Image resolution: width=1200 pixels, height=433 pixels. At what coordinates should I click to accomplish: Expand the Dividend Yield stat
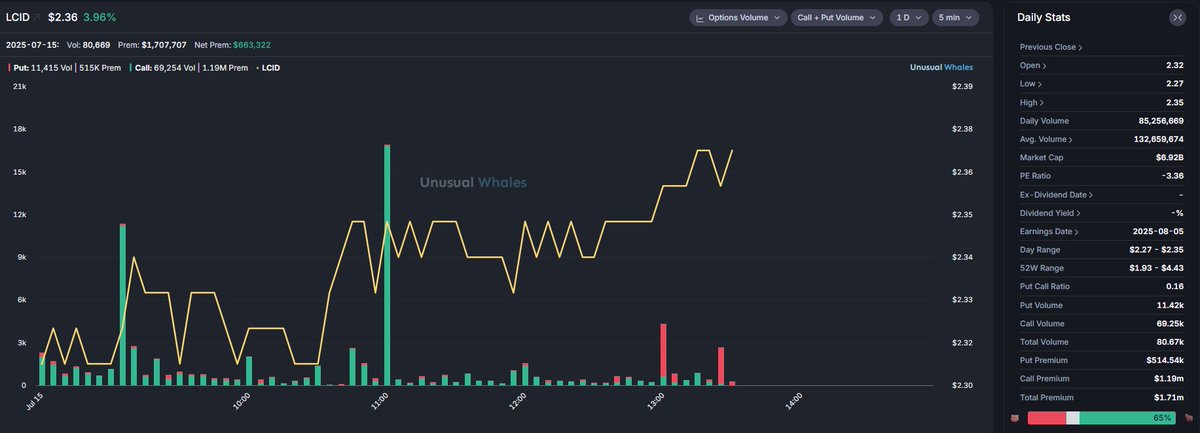[x=1050, y=213]
